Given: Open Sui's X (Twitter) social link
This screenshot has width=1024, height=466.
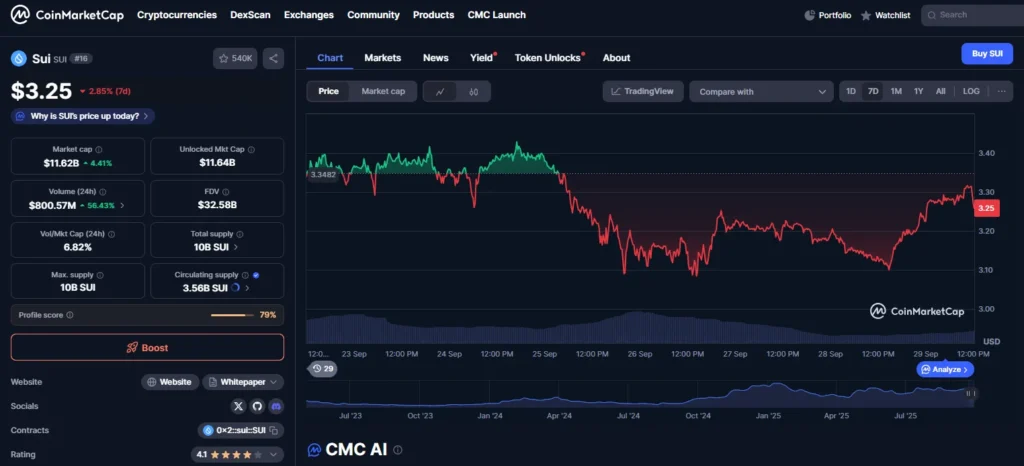Looking at the screenshot, I should pyautogui.click(x=238, y=406).
